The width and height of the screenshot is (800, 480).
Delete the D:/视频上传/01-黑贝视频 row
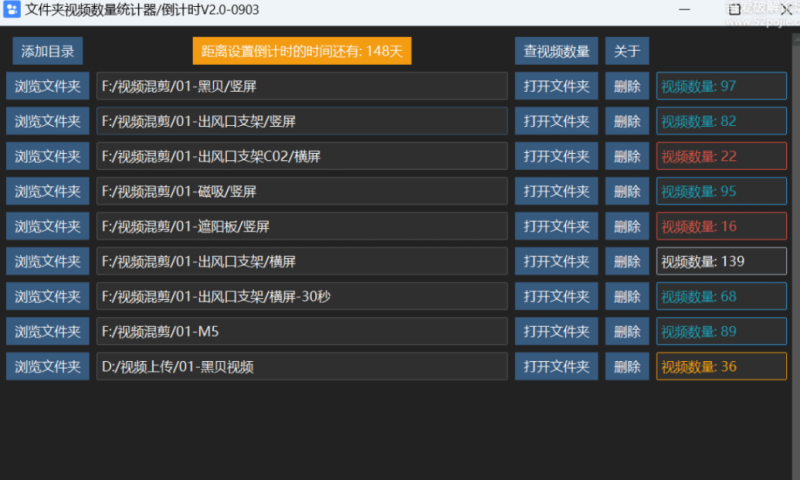click(627, 366)
